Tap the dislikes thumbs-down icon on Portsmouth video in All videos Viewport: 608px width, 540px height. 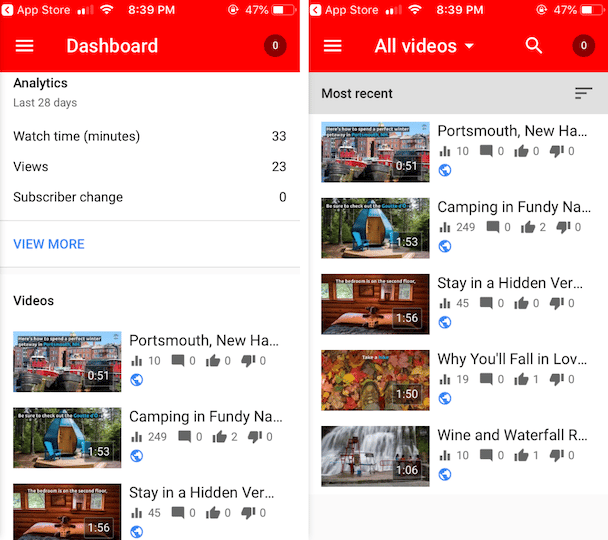558,152
